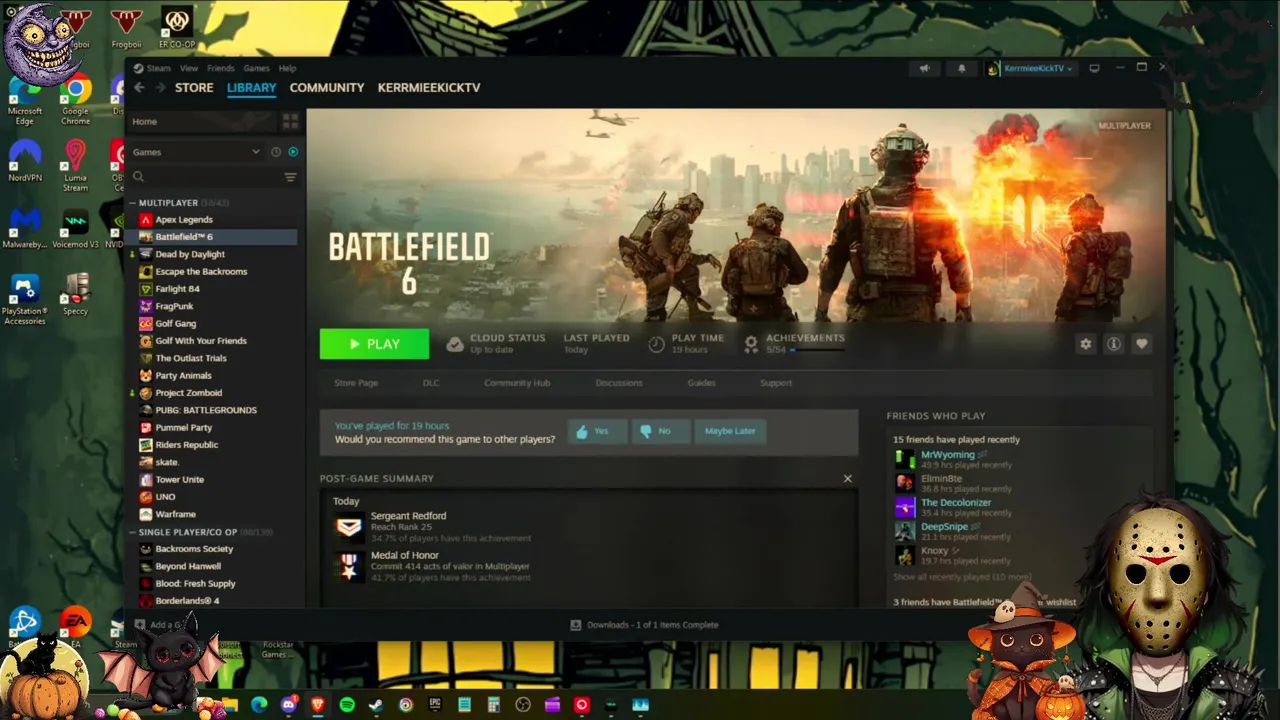Go to the COMMUNITY tab
Screen dimensions: 1280x720
tap(327, 88)
